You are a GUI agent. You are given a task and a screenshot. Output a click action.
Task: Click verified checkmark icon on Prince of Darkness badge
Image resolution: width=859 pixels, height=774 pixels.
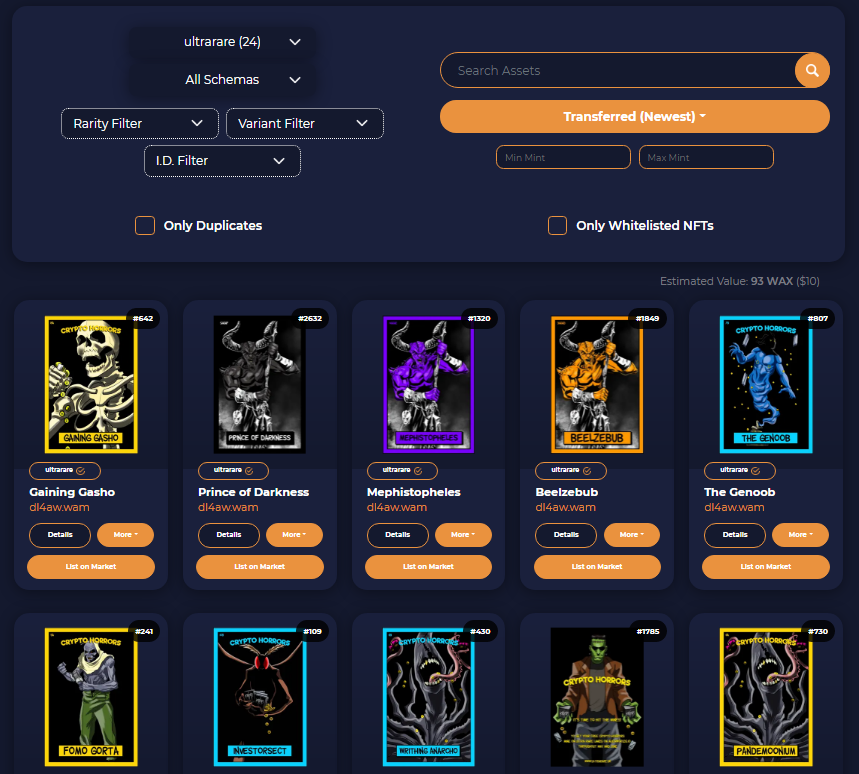(x=249, y=471)
